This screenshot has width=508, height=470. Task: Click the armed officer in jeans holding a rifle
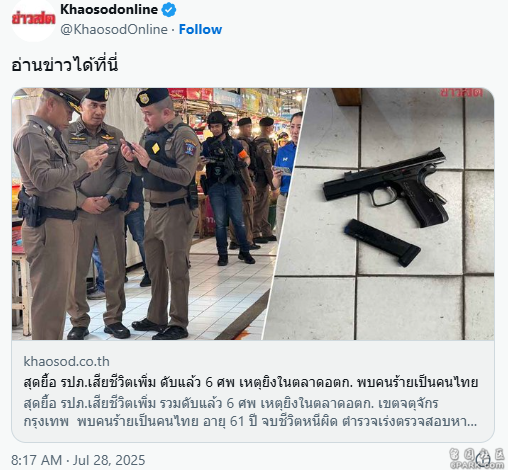click(x=227, y=188)
